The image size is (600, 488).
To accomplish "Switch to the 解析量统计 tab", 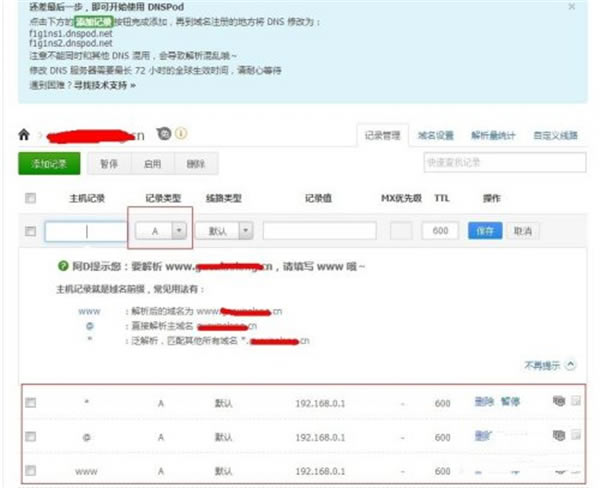I will point(493,135).
